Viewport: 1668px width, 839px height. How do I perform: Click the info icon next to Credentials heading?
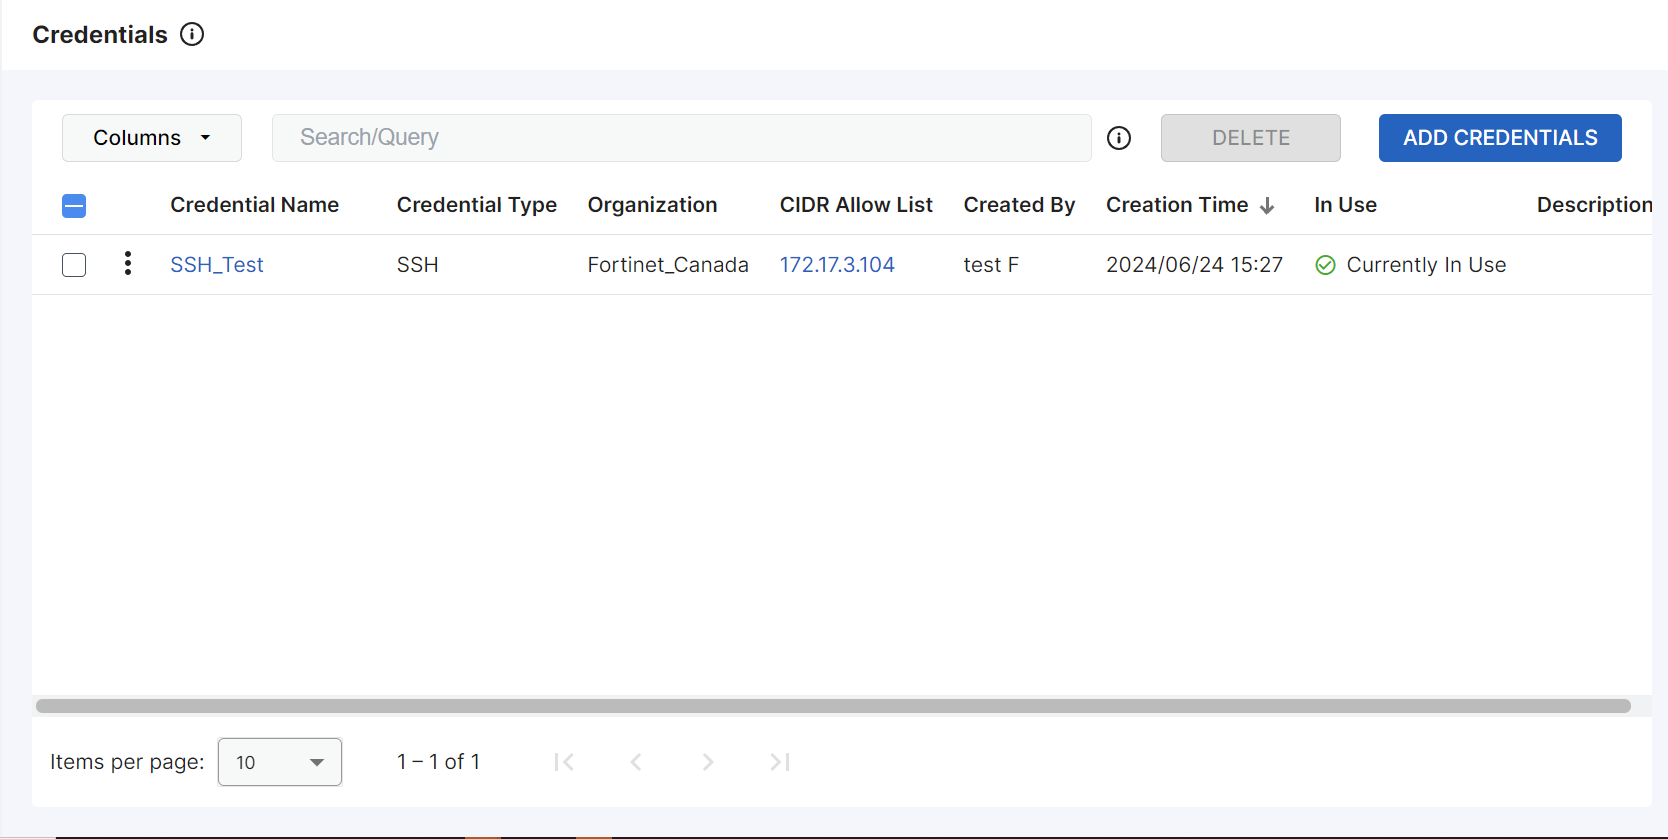[192, 34]
